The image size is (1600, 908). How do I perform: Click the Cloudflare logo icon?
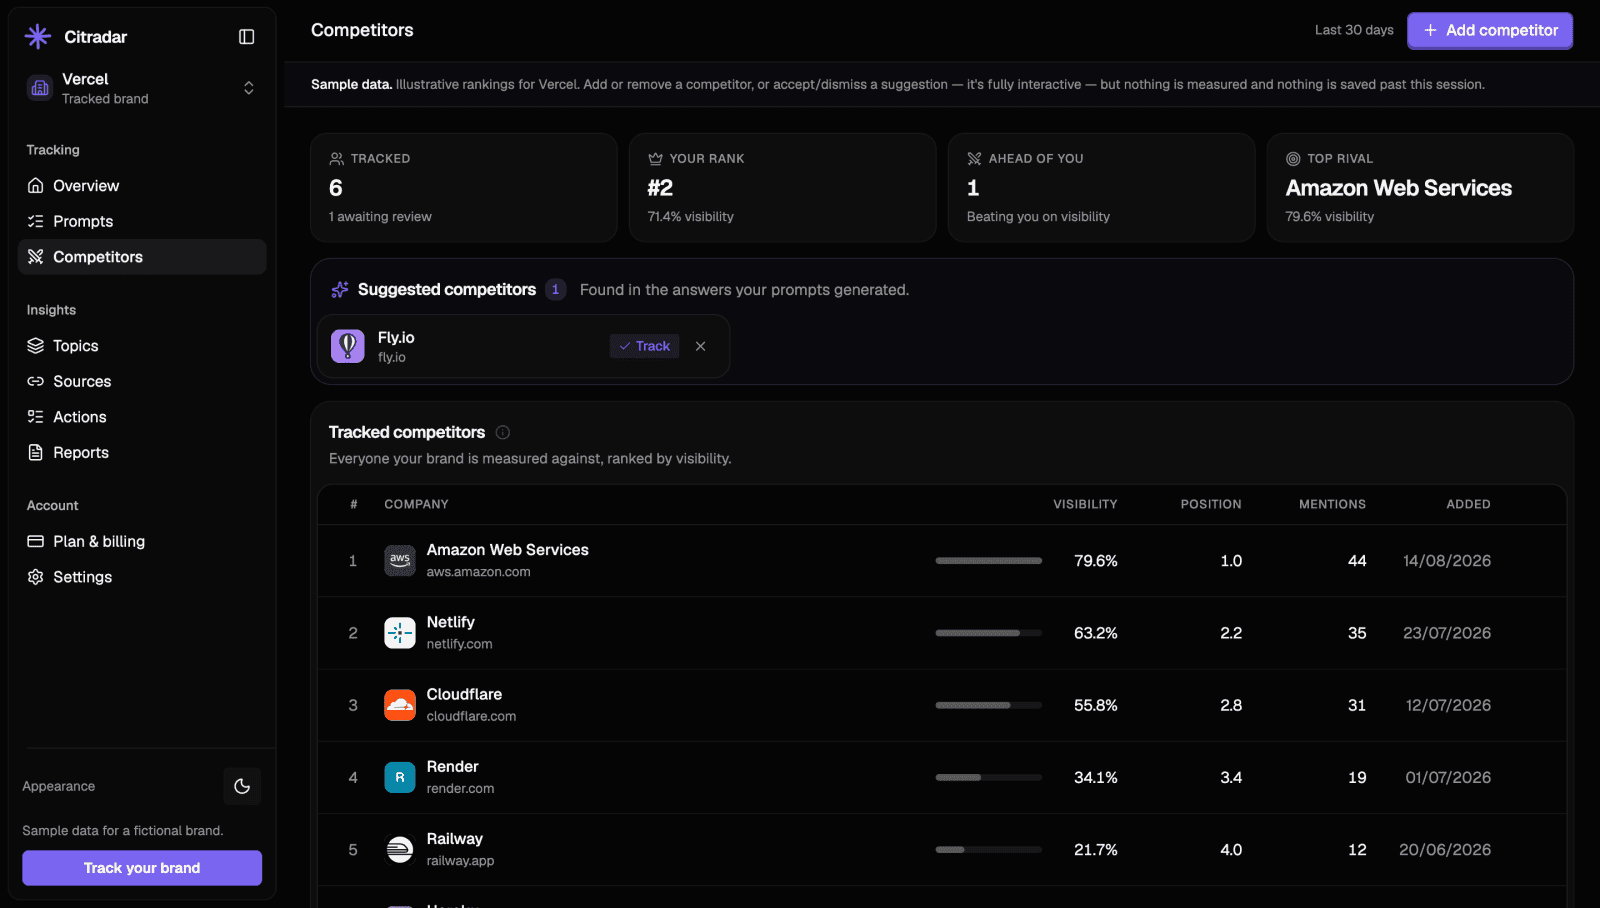point(400,705)
